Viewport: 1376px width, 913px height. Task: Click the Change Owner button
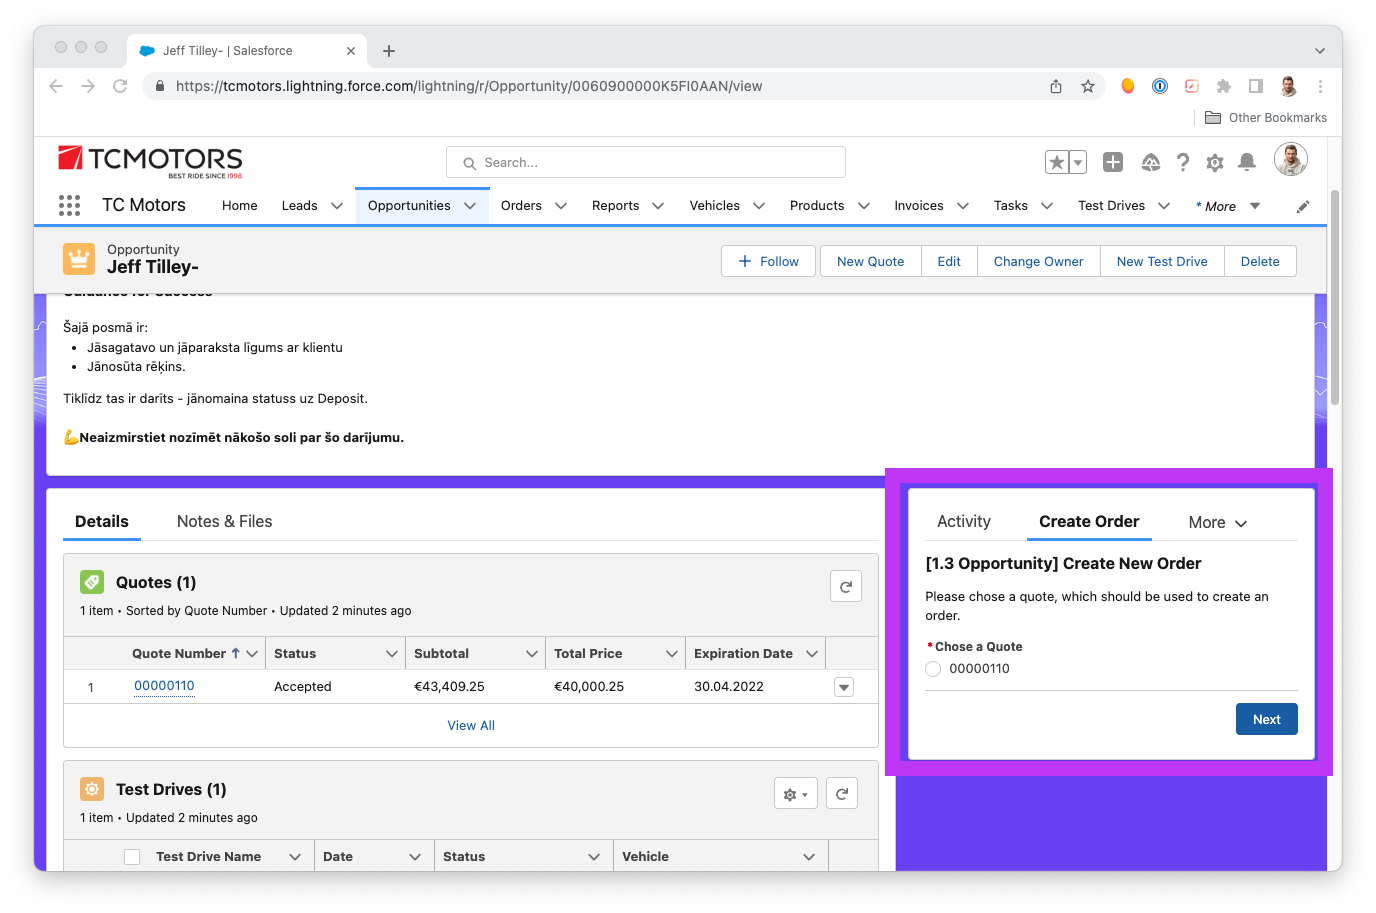coord(1039,261)
